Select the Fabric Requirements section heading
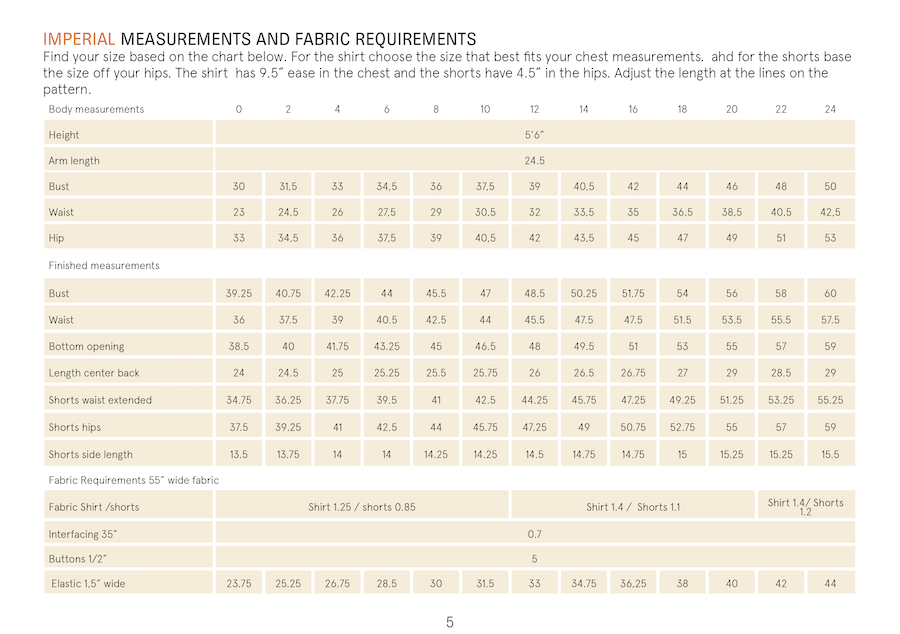The width and height of the screenshot is (900, 634). point(133,481)
